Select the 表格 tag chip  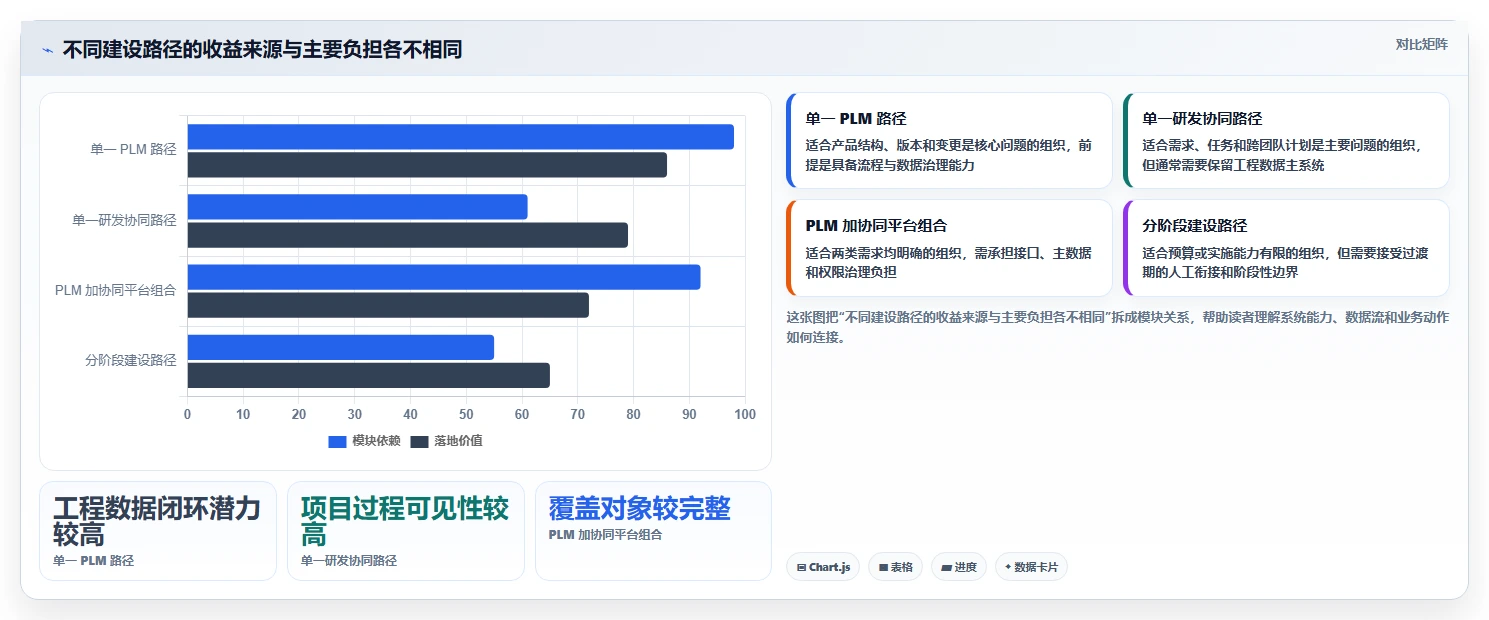click(895, 567)
